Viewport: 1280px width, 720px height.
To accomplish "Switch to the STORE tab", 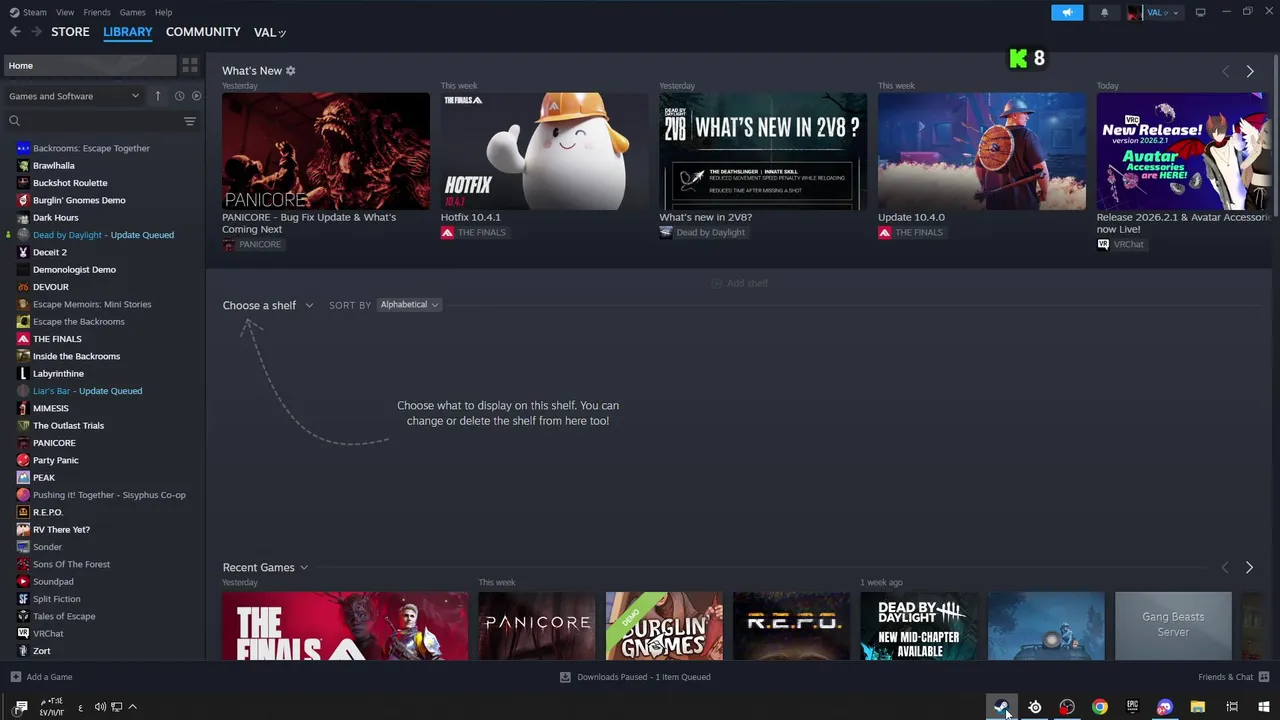I will [70, 32].
